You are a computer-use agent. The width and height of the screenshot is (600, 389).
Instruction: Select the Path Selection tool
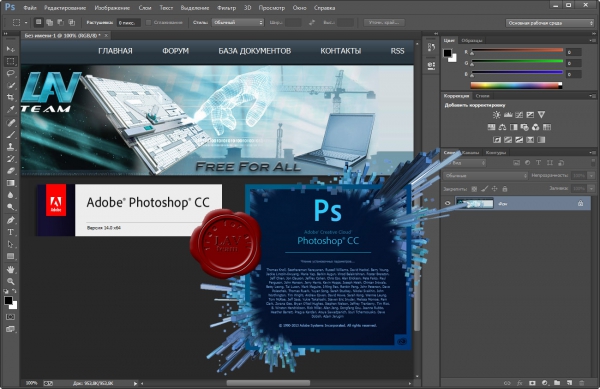tap(10, 244)
